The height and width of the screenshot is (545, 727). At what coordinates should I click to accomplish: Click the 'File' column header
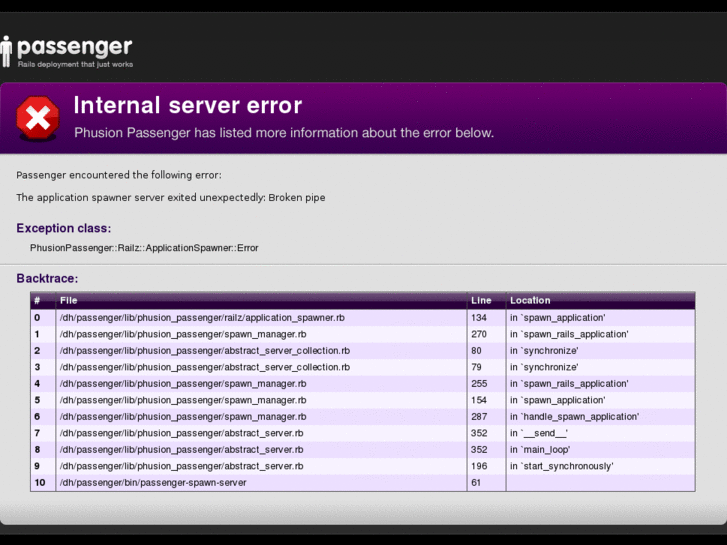click(x=69, y=301)
